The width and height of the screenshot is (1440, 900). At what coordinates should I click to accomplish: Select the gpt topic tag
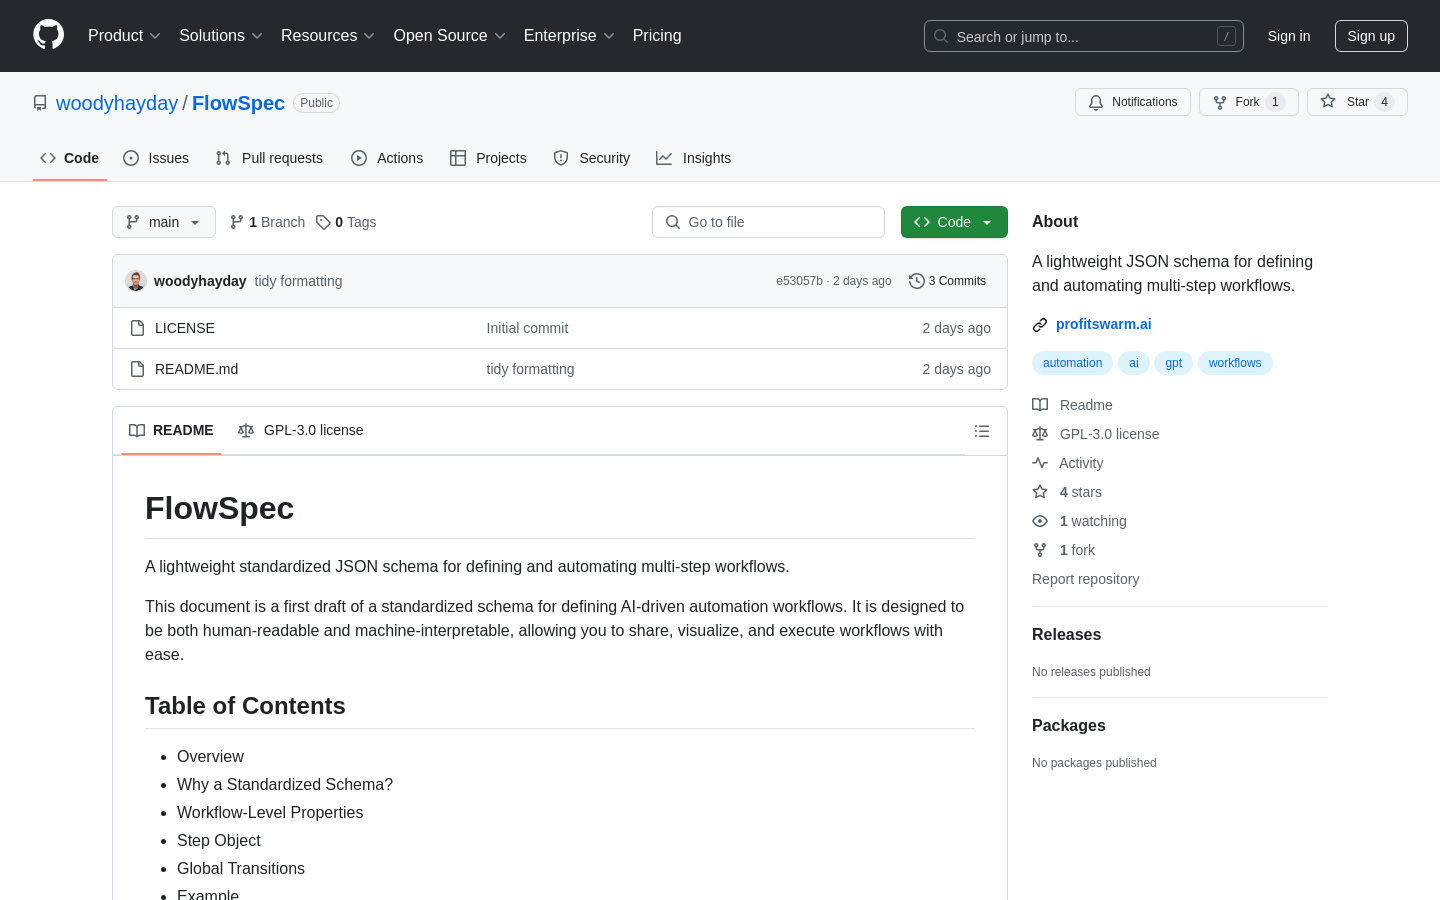tap(1174, 363)
